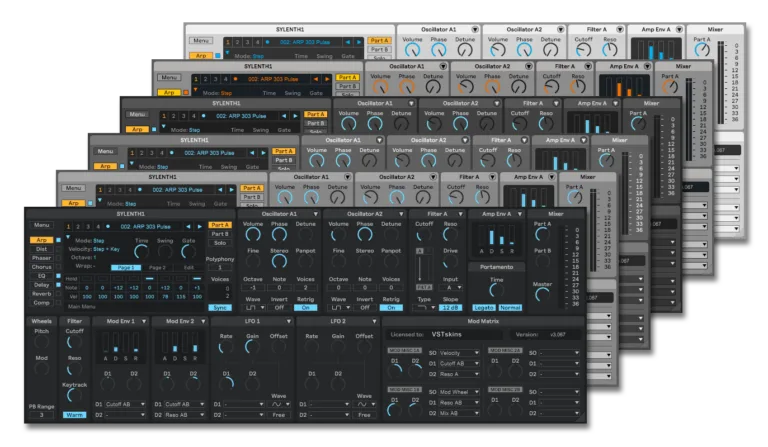Click the Menu button in front dark window
This screenshot has height=447, width=768.
coord(42,225)
